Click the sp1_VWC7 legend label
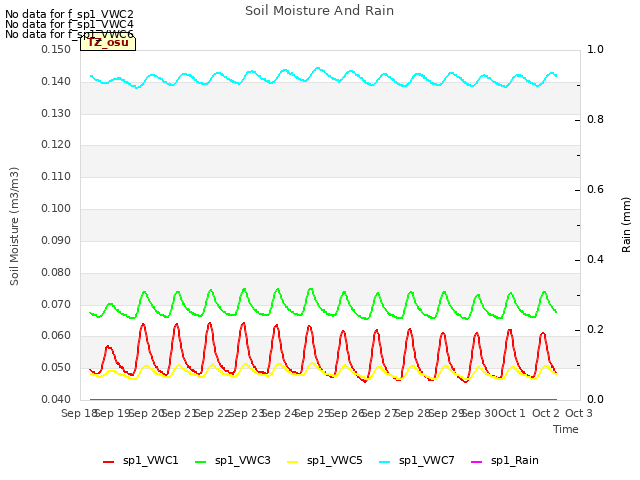This screenshot has height=480, width=640. click(x=427, y=460)
